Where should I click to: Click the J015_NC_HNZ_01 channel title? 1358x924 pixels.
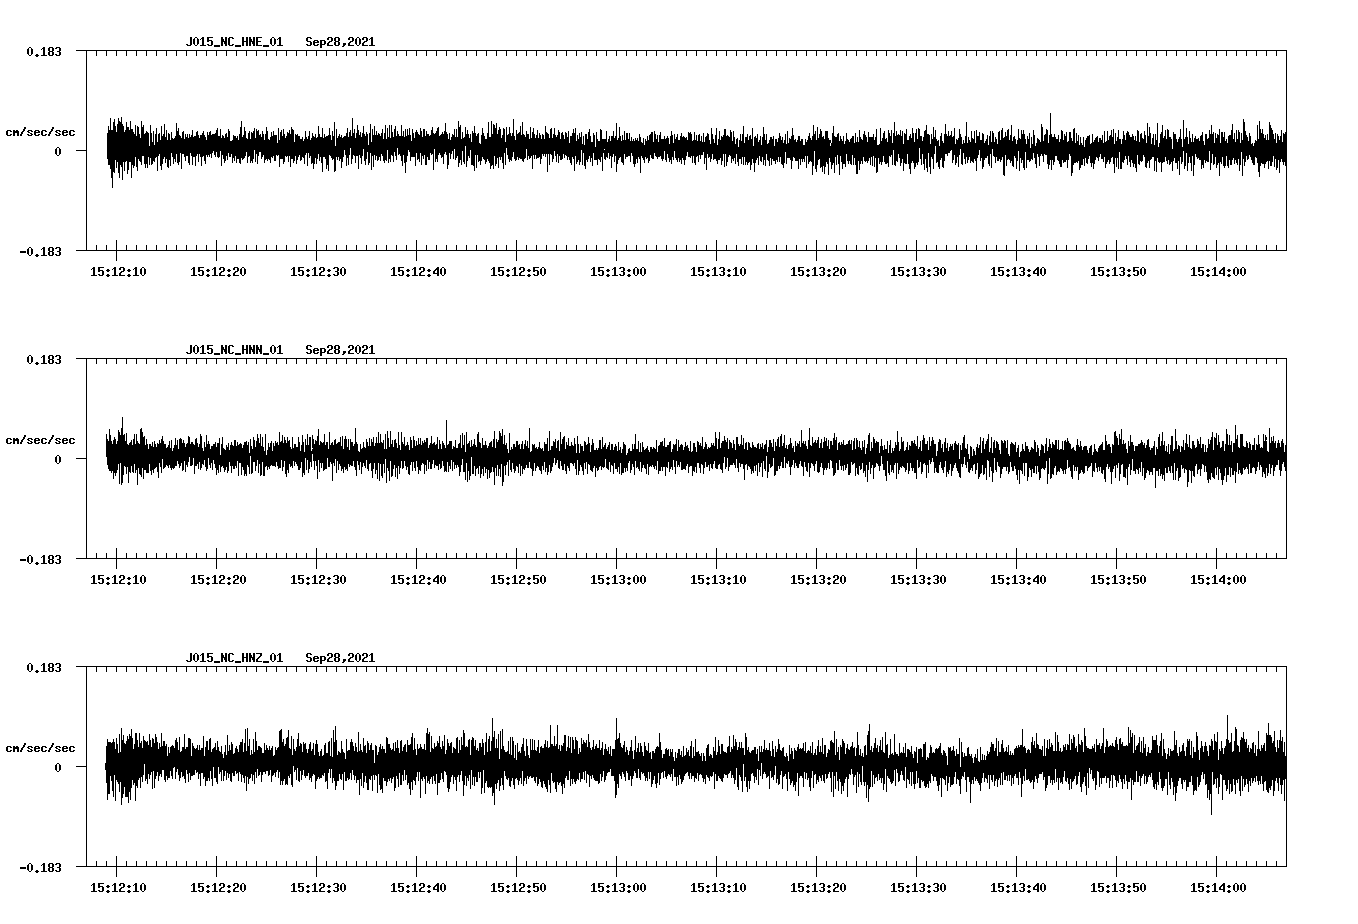[234, 658]
